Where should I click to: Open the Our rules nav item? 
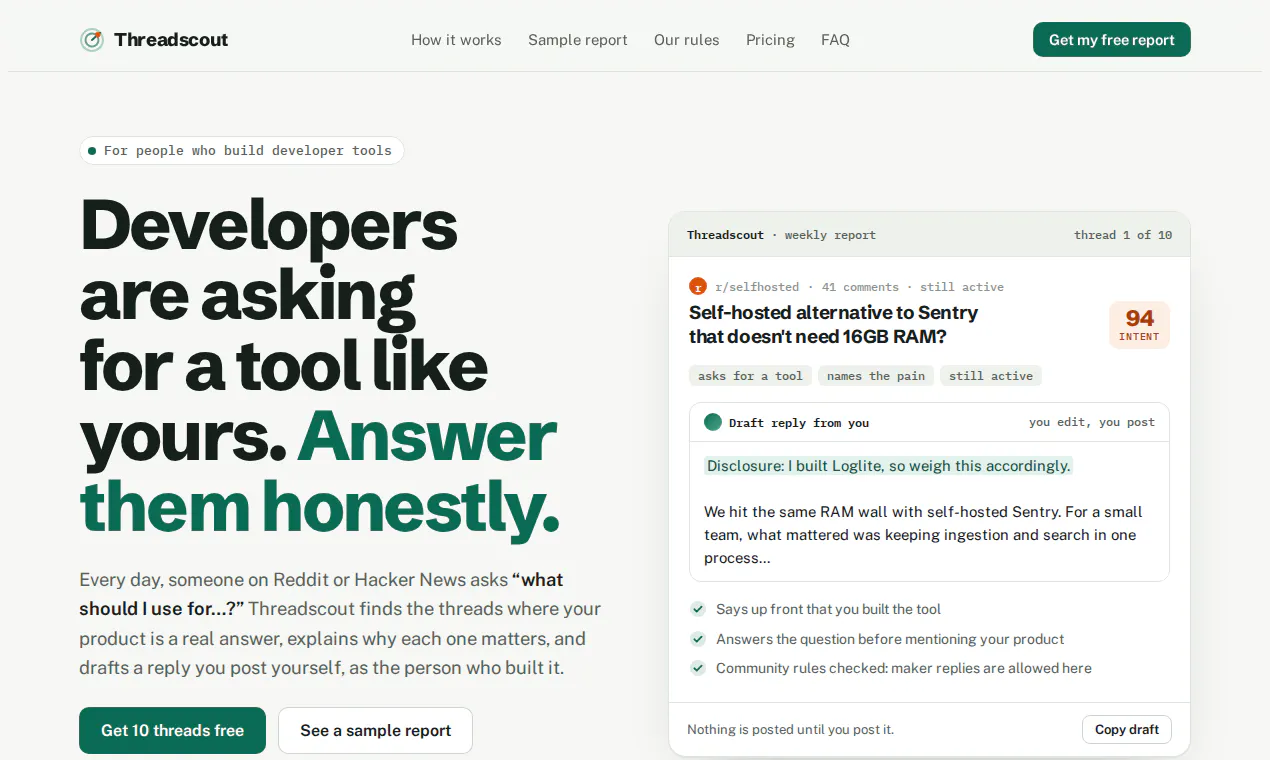point(687,40)
